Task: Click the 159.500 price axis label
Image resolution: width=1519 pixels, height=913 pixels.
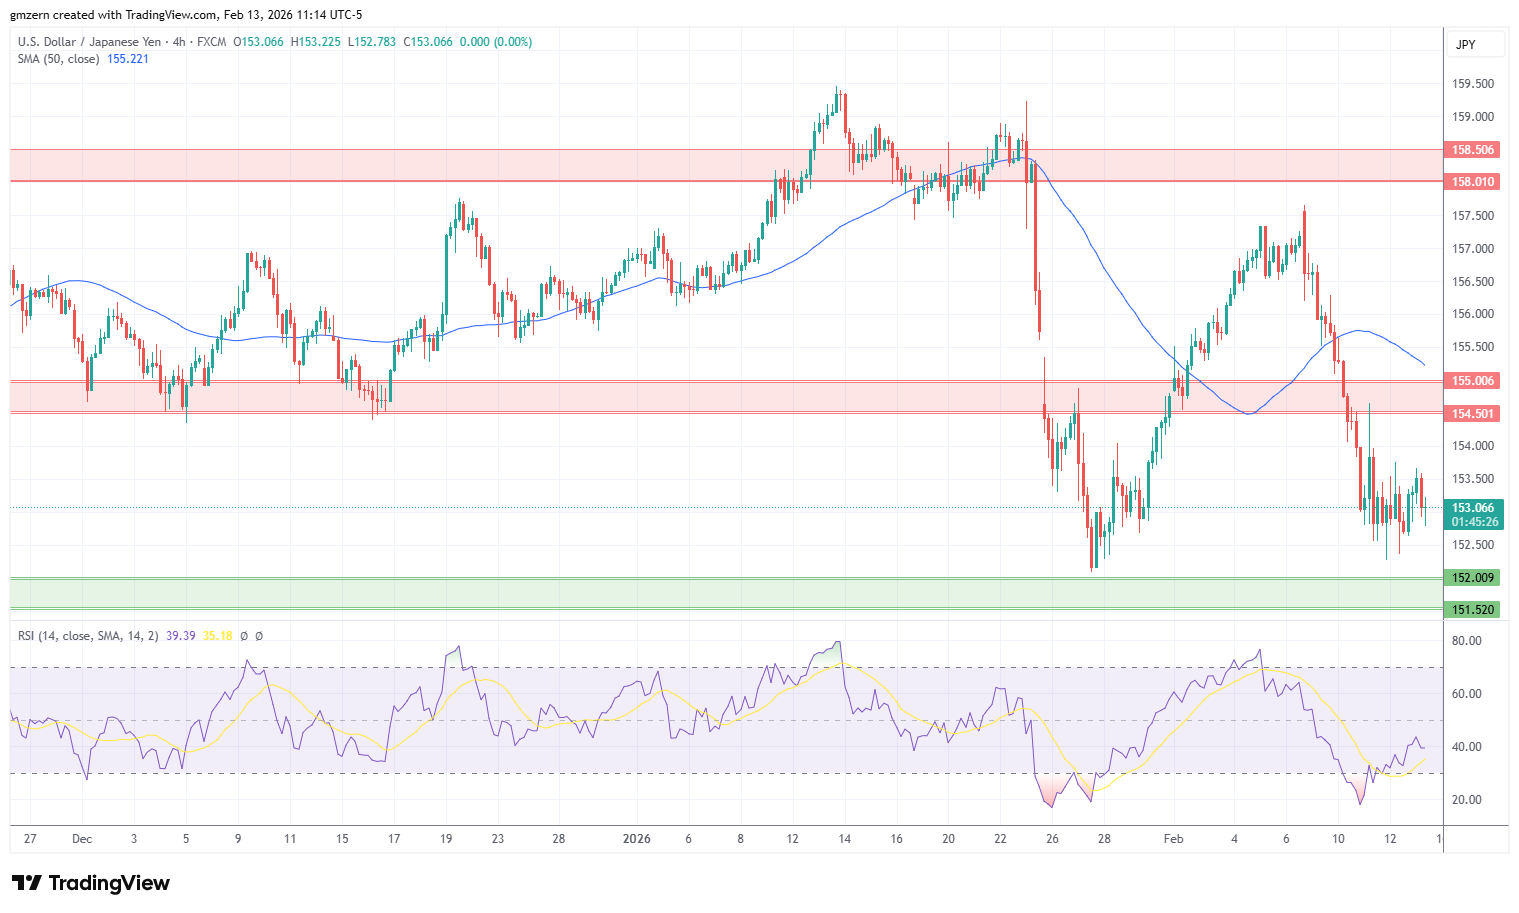Action: [1473, 84]
